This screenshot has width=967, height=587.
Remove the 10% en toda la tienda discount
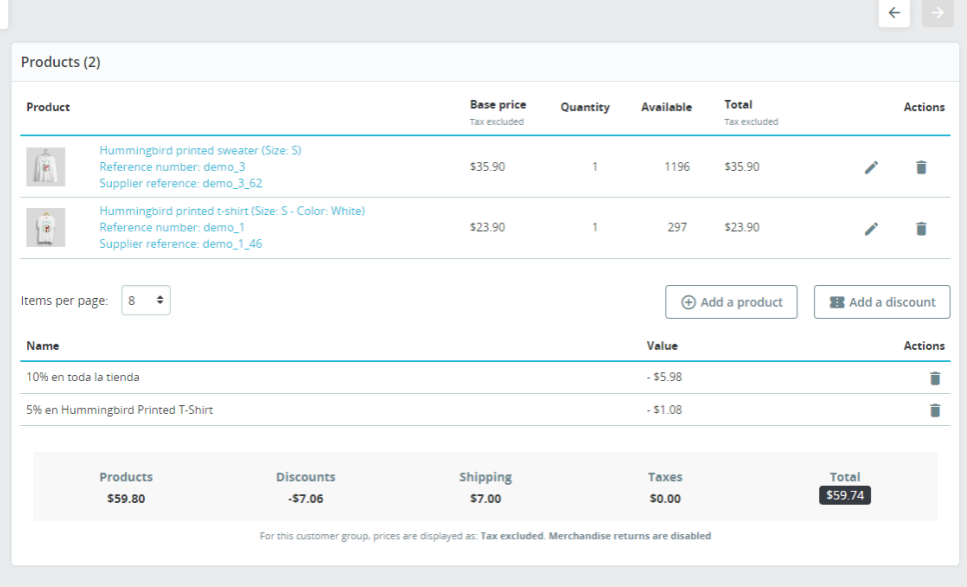[935, 378]
